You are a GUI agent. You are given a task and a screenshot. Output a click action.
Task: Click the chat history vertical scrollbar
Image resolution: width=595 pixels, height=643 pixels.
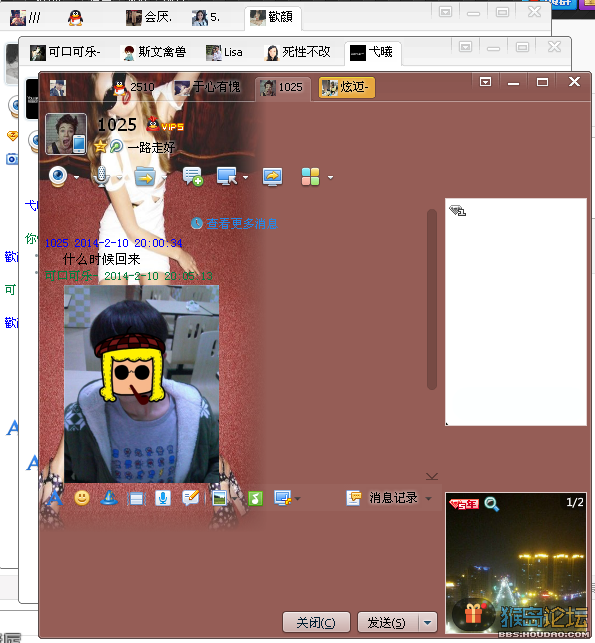point(431,299)
